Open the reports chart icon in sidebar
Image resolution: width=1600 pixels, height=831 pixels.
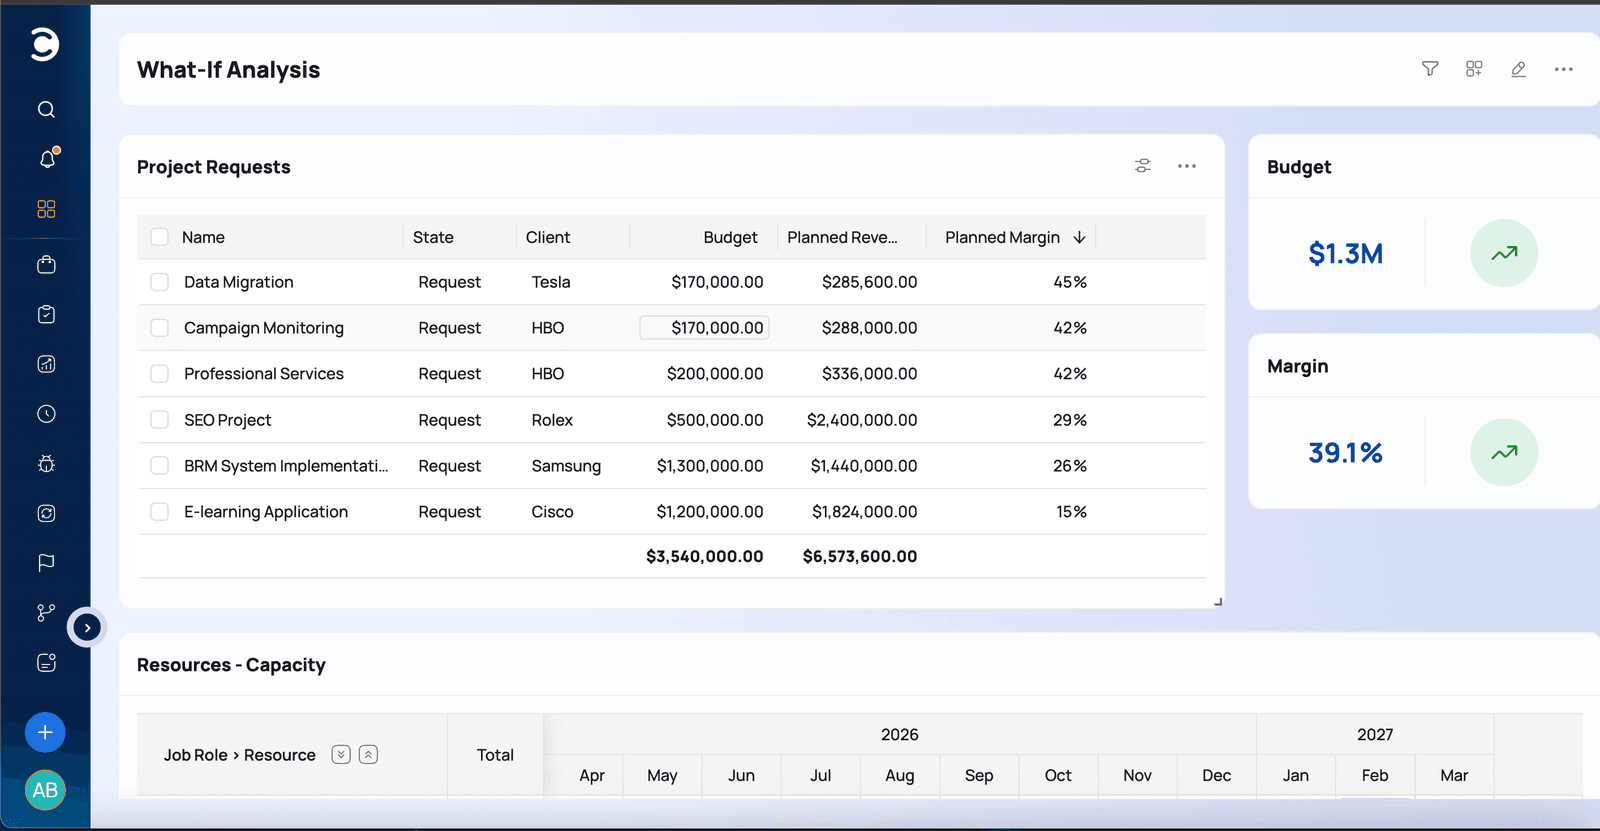point(46,364)
